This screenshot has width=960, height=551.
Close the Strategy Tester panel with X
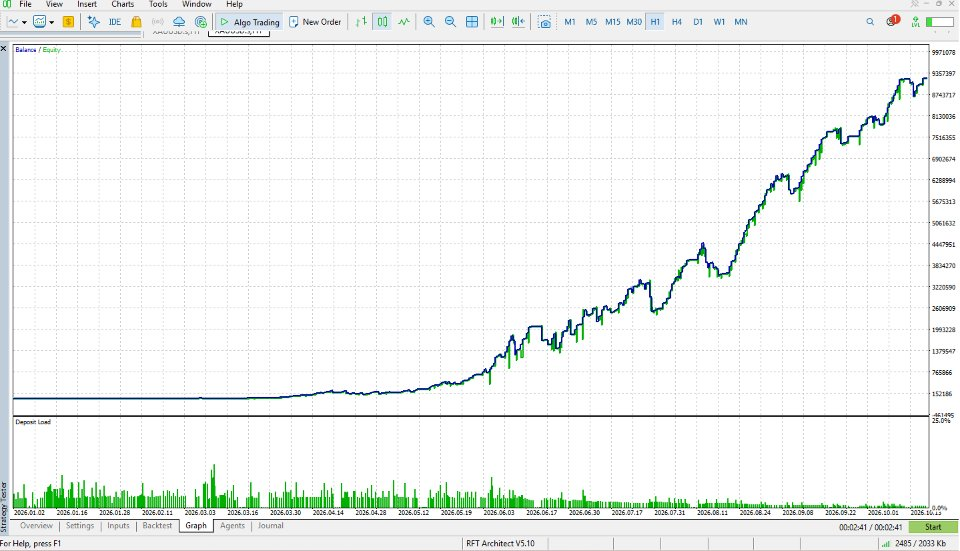[x=4, y=48]
